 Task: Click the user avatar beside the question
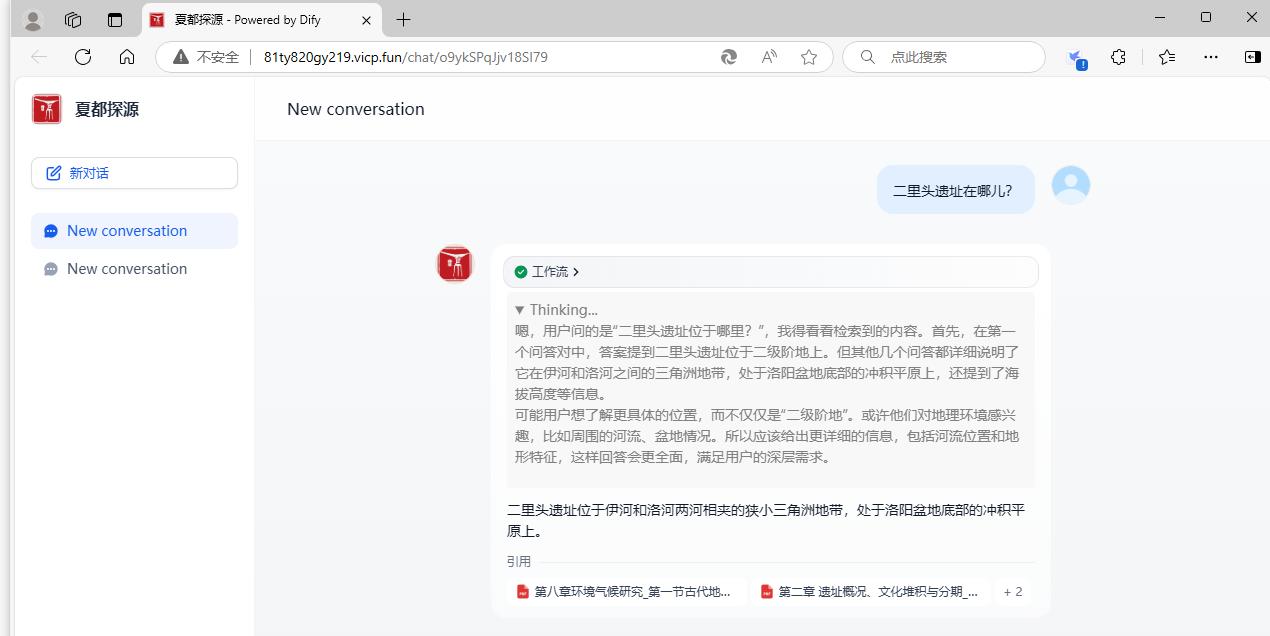[x=1070, y=185]
